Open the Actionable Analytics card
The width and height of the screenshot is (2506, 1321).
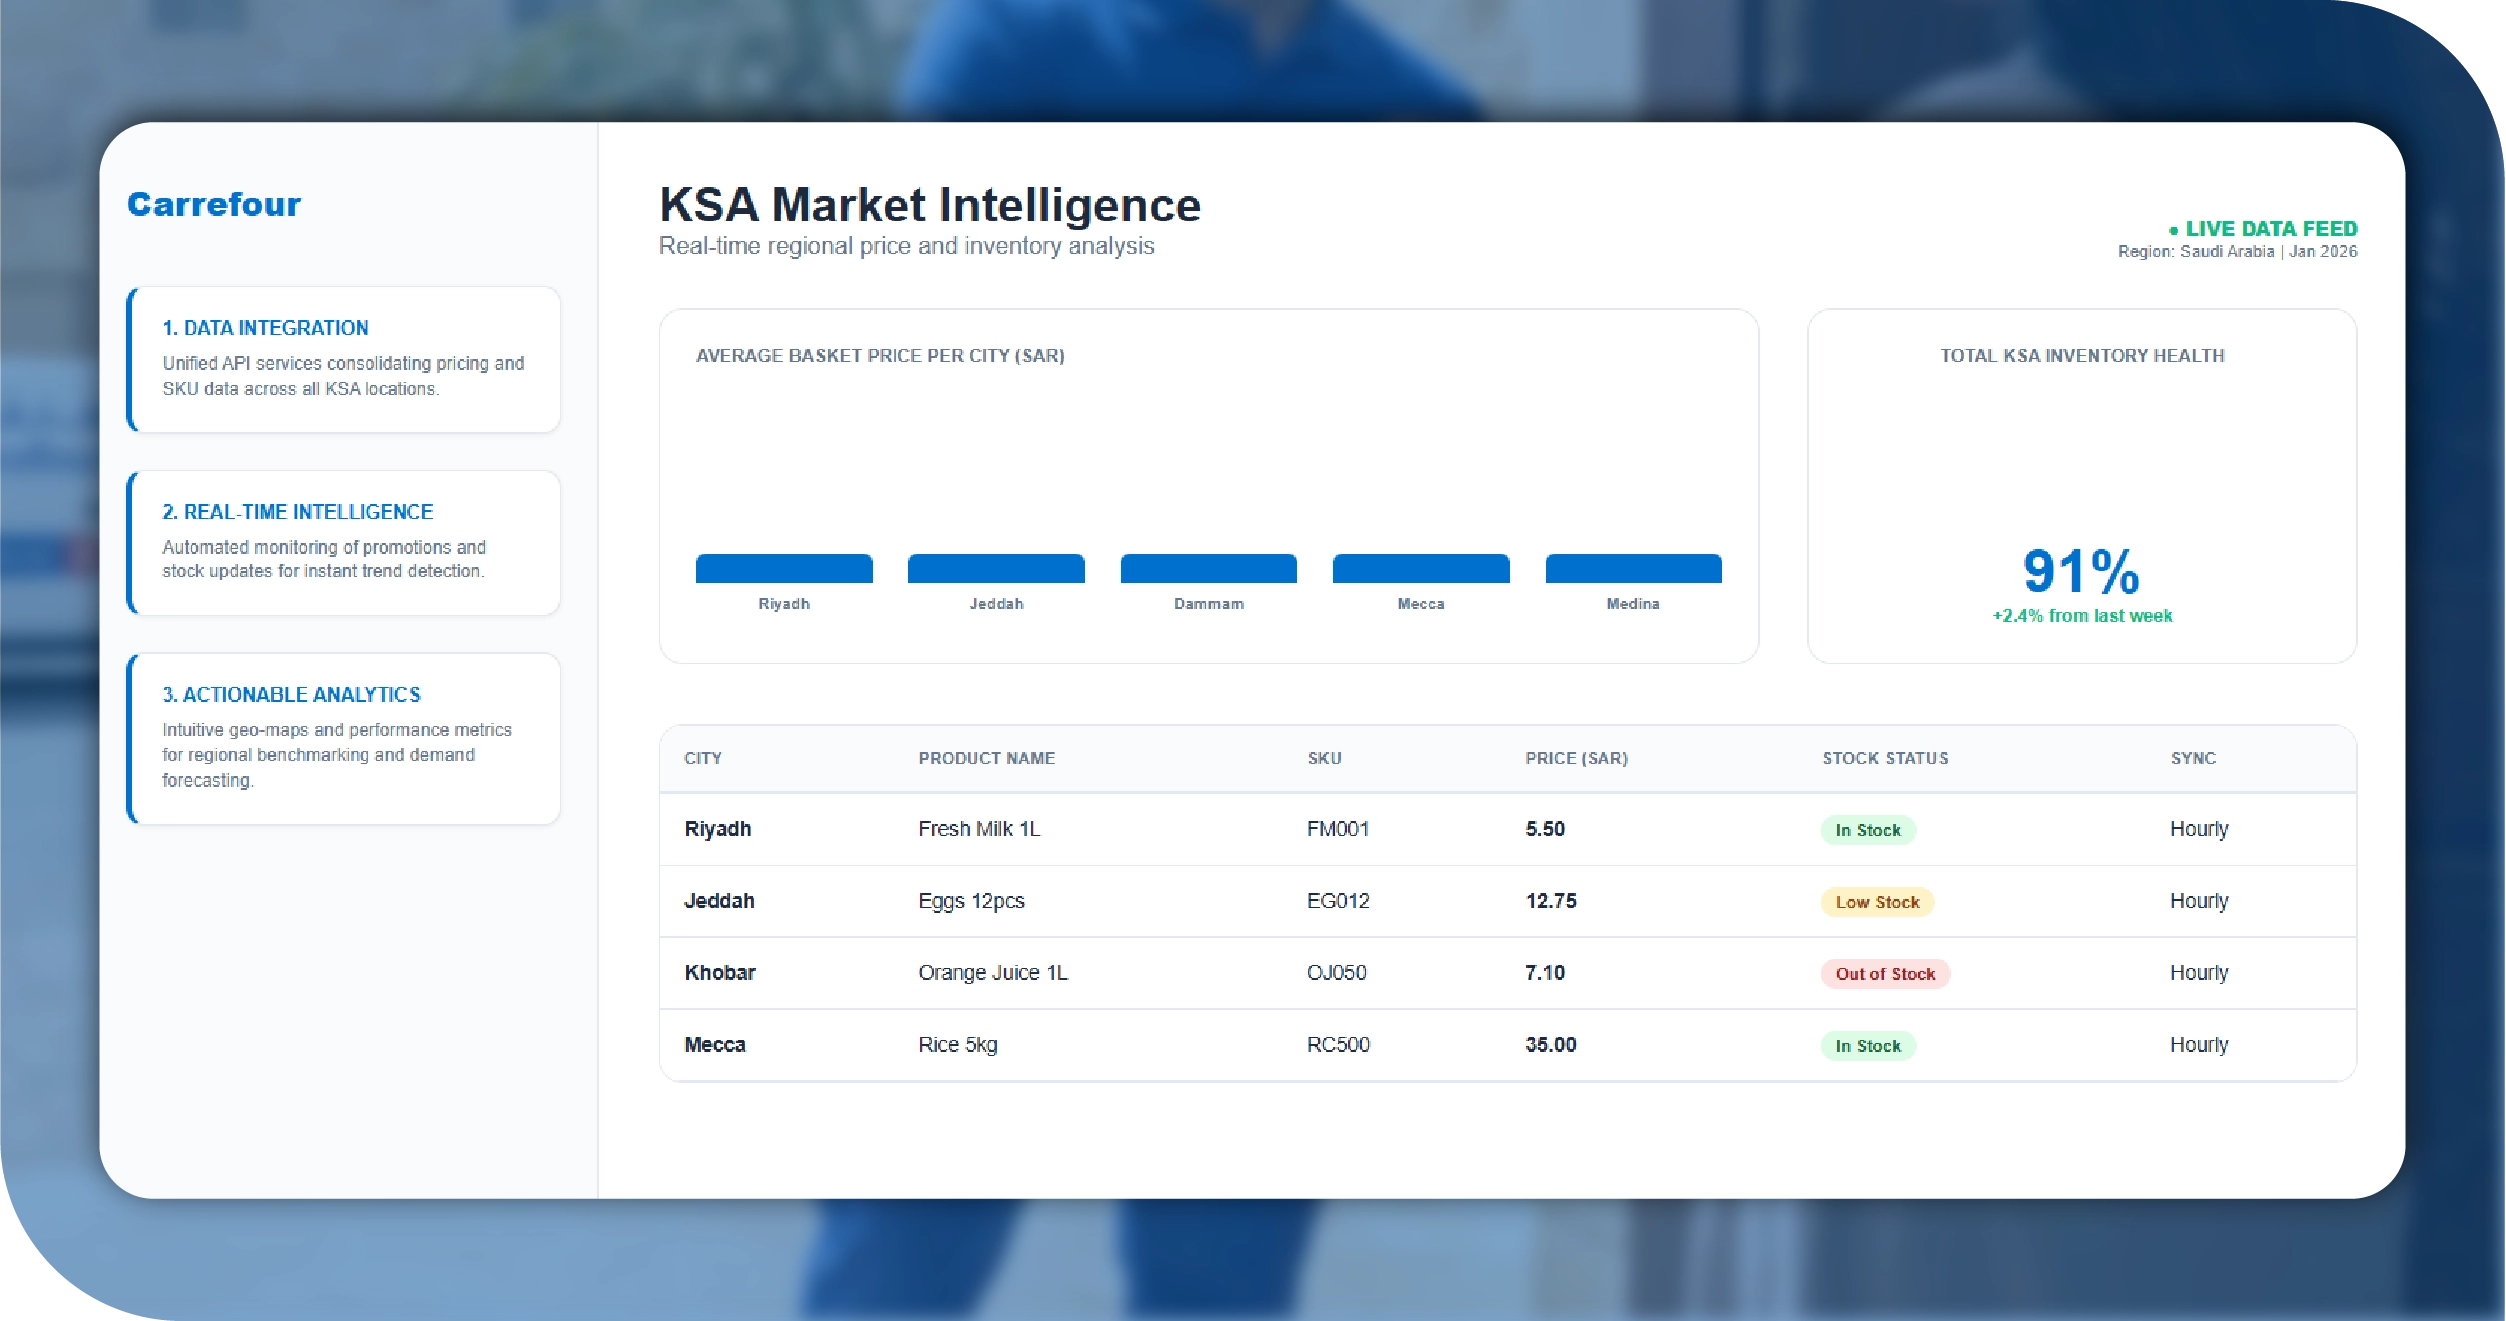(343, 738)
